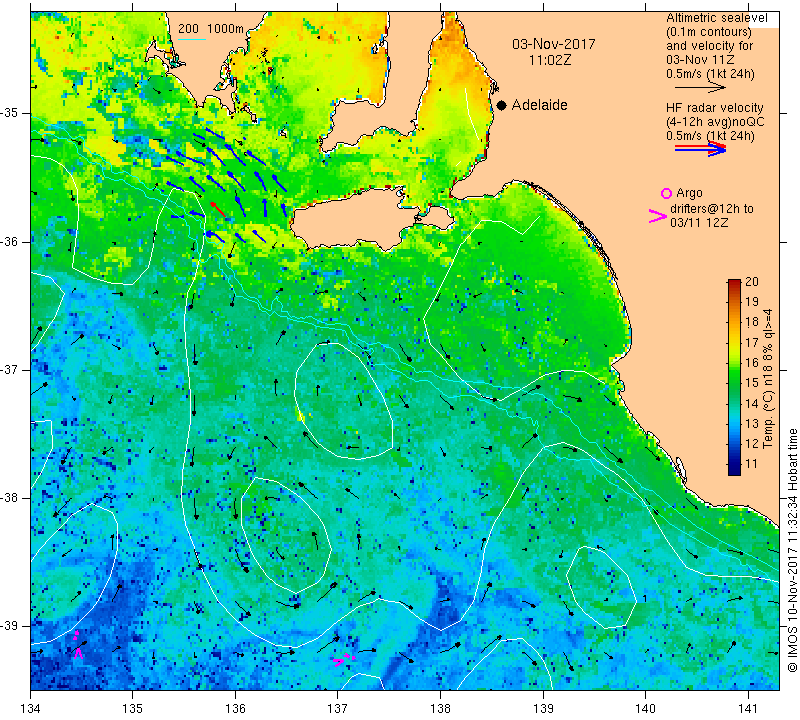The width and height of the screenshot is (800, 720).
Task: Click the 15 degree green colorbar section
Action: click(734, 383)
